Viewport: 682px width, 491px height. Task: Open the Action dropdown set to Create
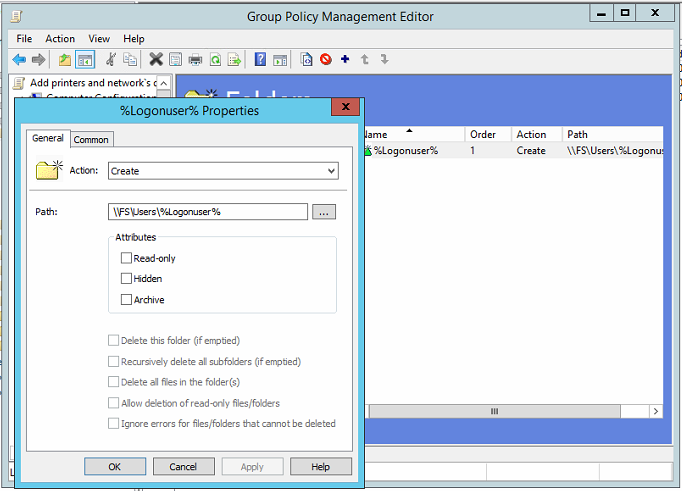click(x=223, y=171)
